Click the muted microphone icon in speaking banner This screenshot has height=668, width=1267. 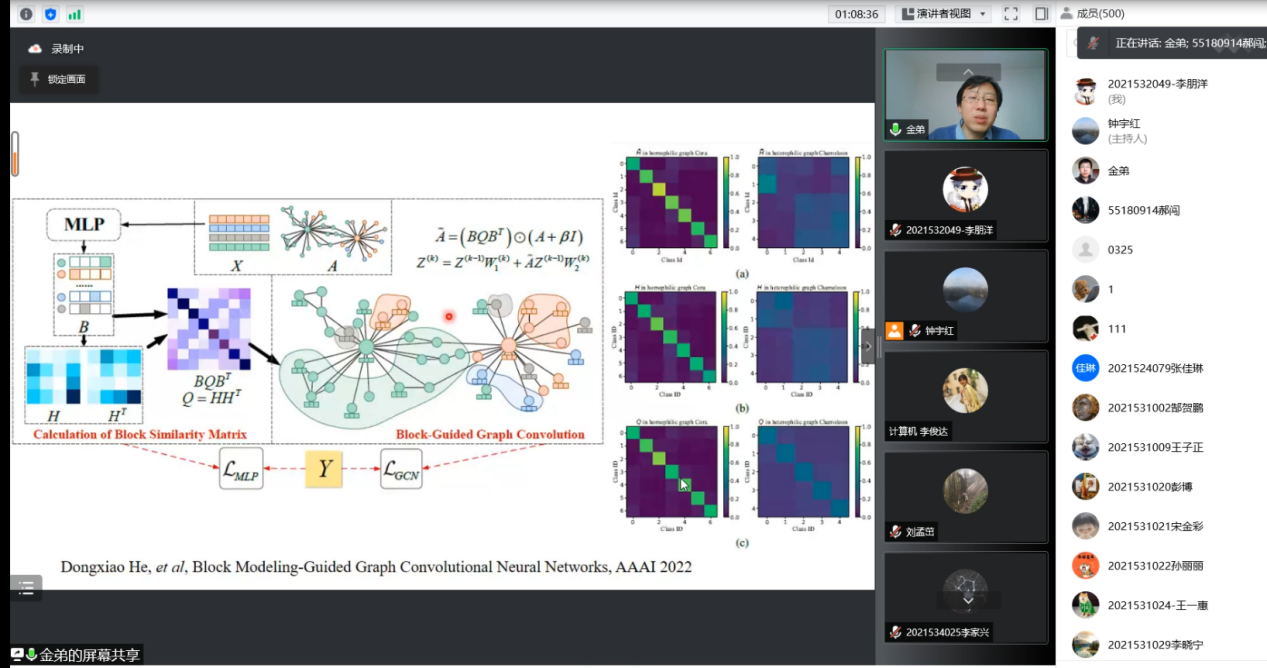coord(1094,43)
